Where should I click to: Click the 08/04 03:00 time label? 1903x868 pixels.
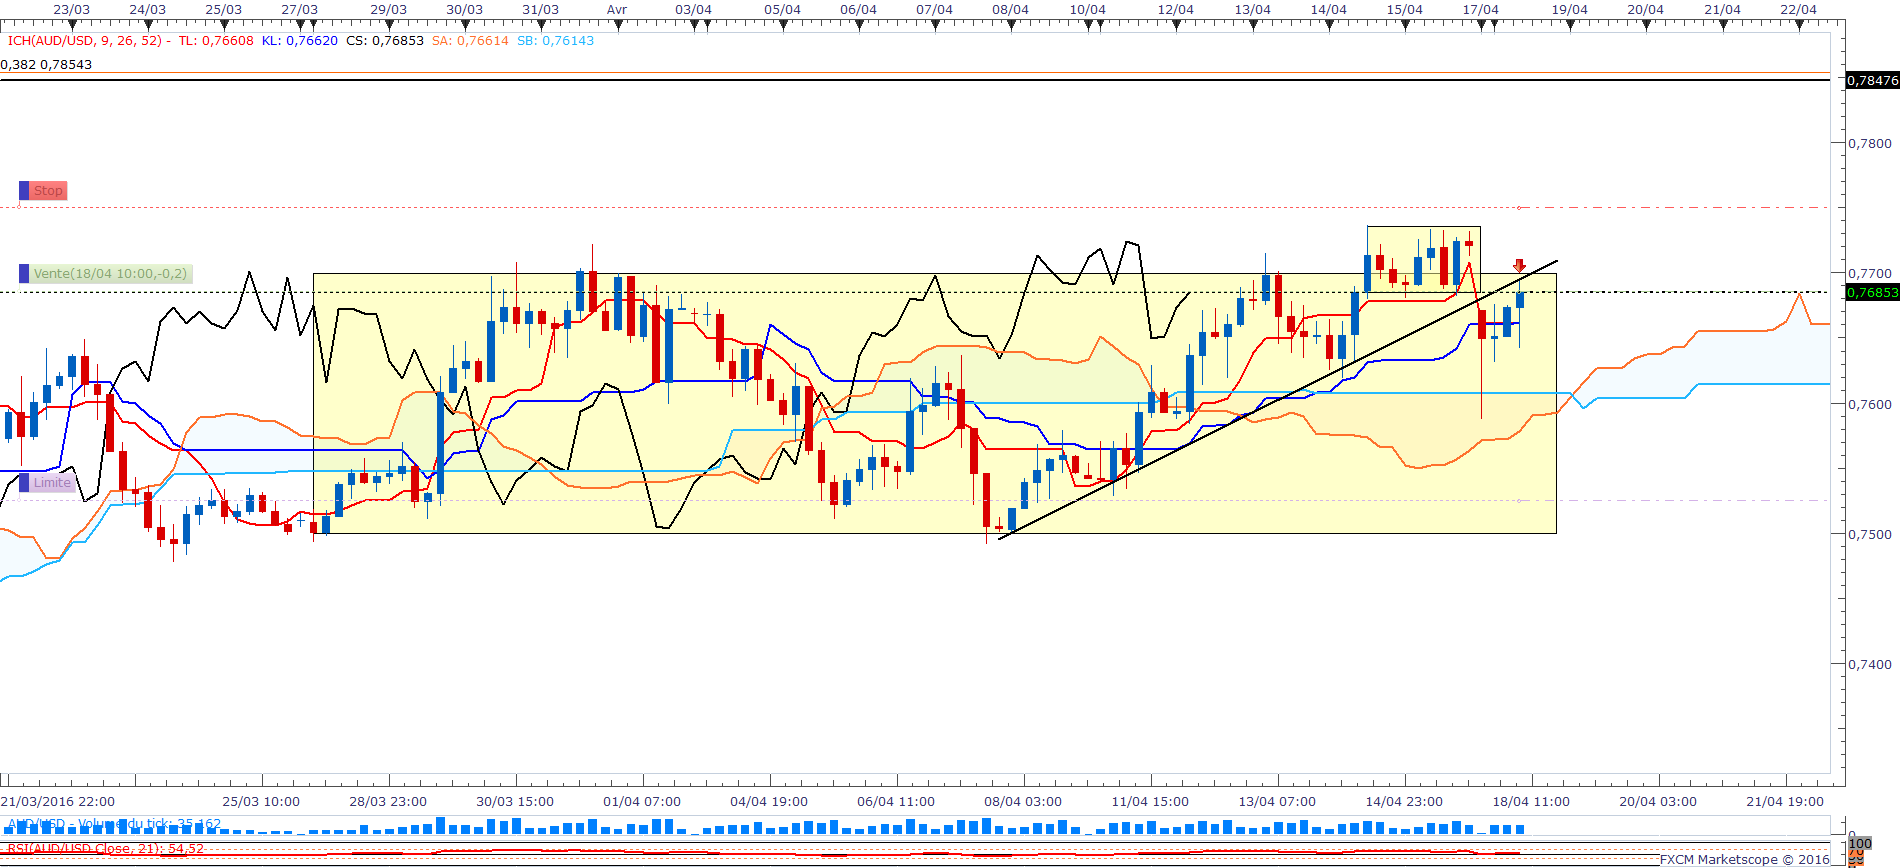tap(1023, 801)
